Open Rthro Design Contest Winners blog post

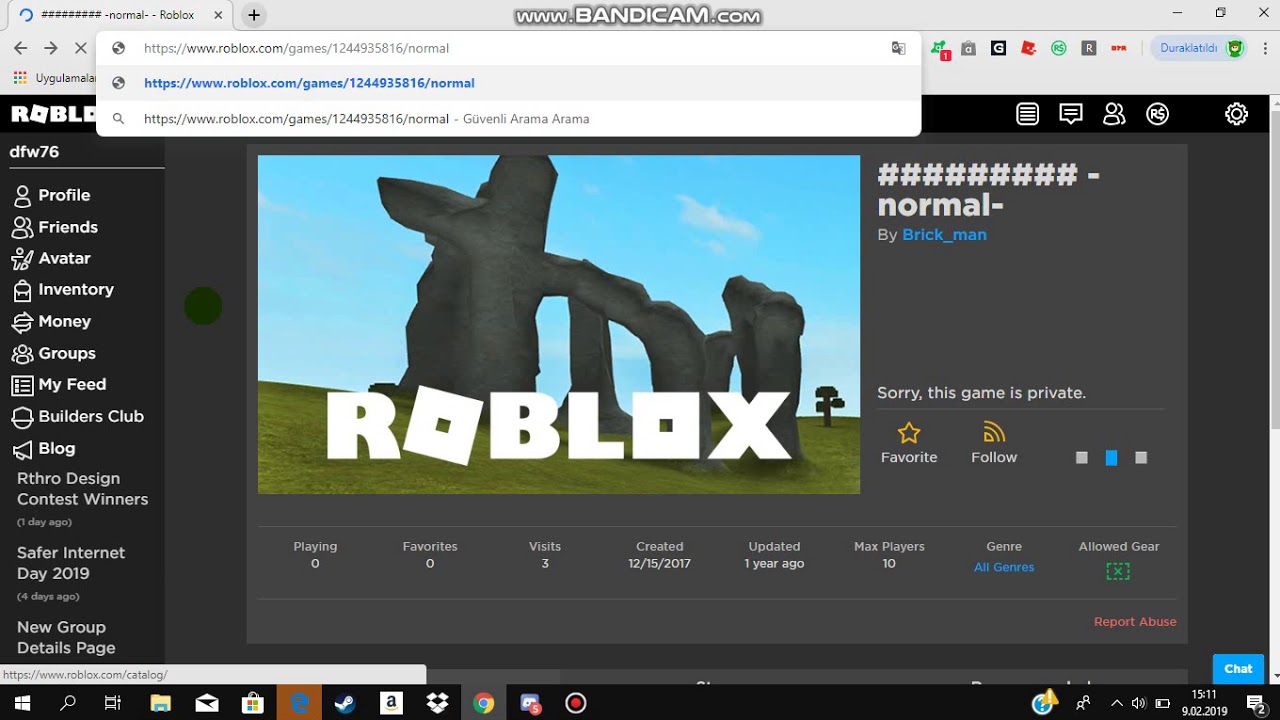click(82, 489)
